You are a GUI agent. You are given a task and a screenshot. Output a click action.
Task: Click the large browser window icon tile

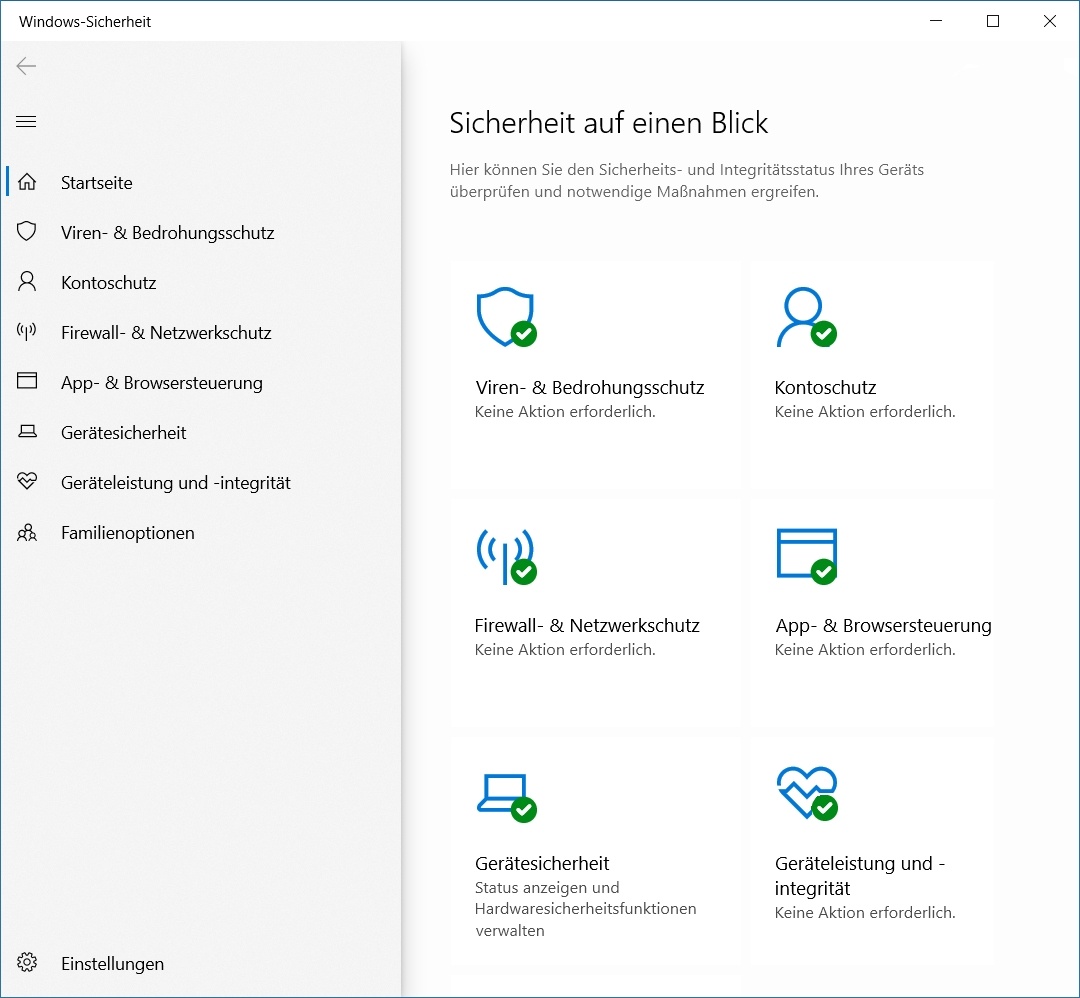(805, 556)
